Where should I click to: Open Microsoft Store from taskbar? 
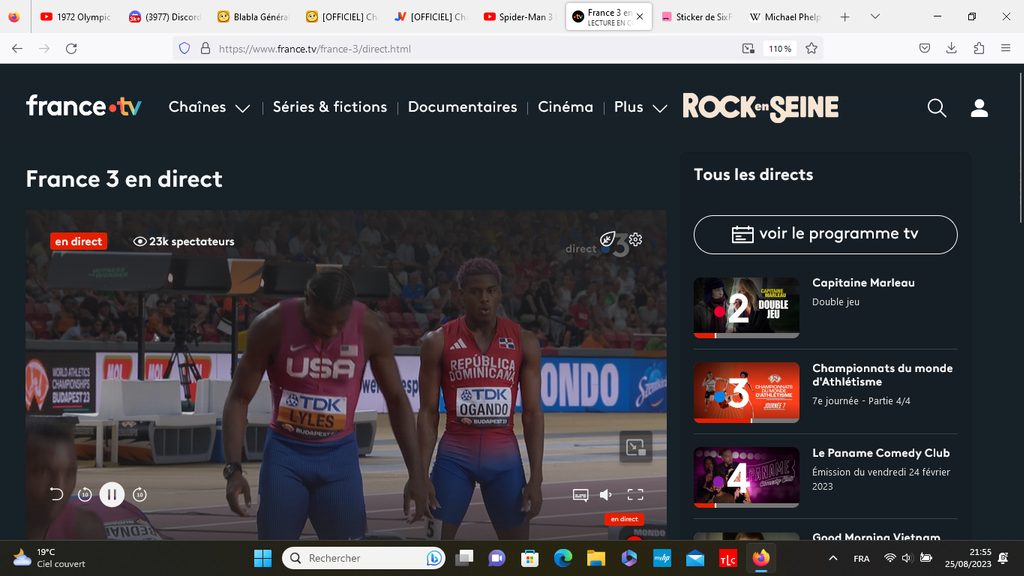tap(530, 558)
